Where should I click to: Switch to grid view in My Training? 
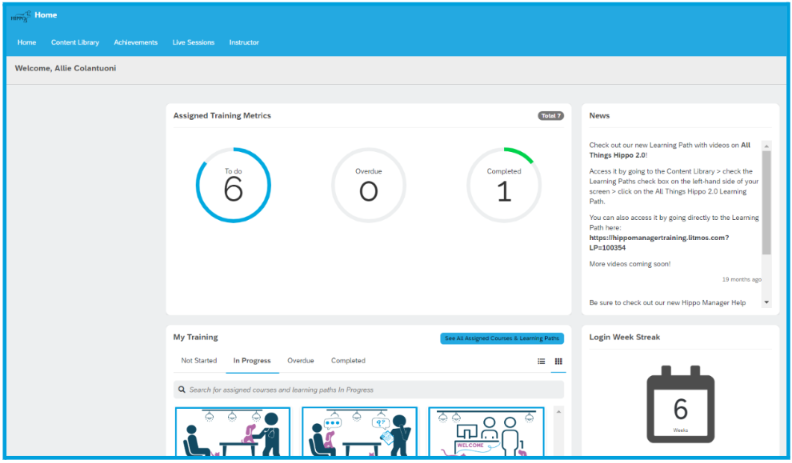(x=558, y=361)
